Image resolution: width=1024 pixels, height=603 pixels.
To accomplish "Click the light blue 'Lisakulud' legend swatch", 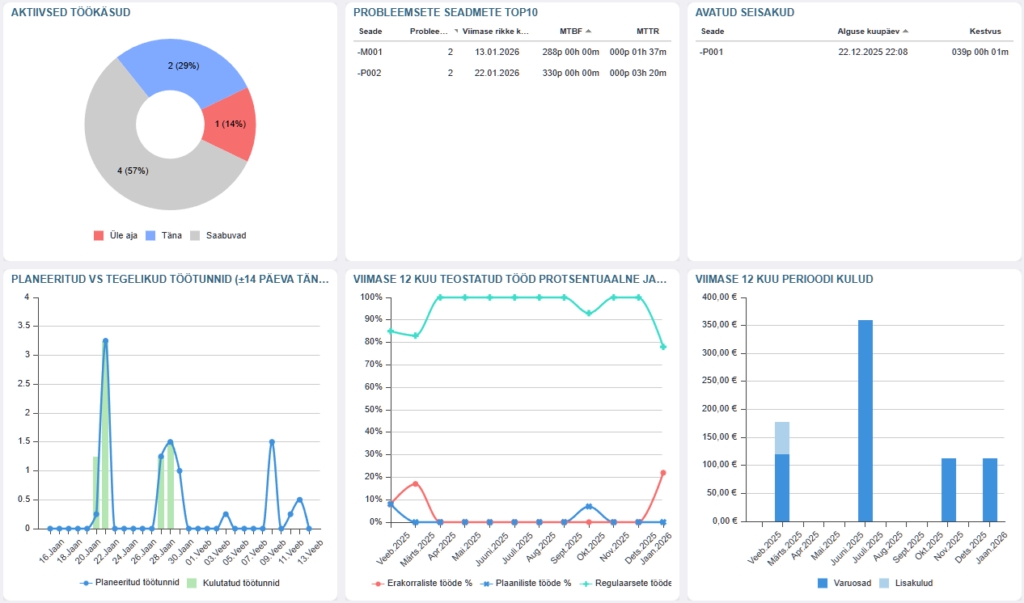I will coord(886,582).
